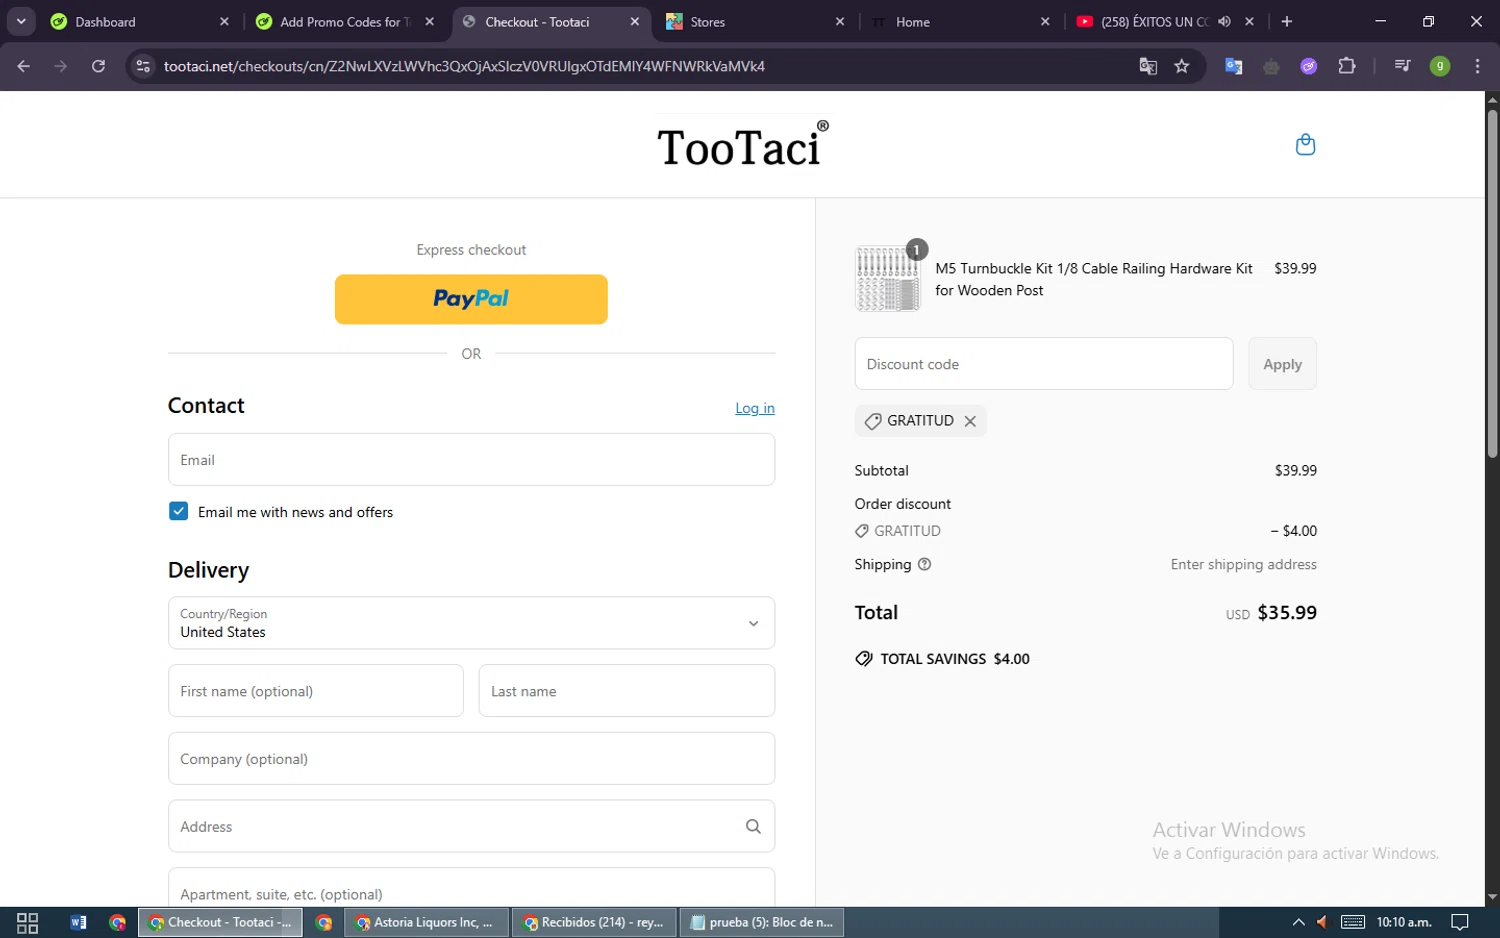Expand the Country/Region dropdown
This screenshot has width=1500, height=938.
coord(471,623)
